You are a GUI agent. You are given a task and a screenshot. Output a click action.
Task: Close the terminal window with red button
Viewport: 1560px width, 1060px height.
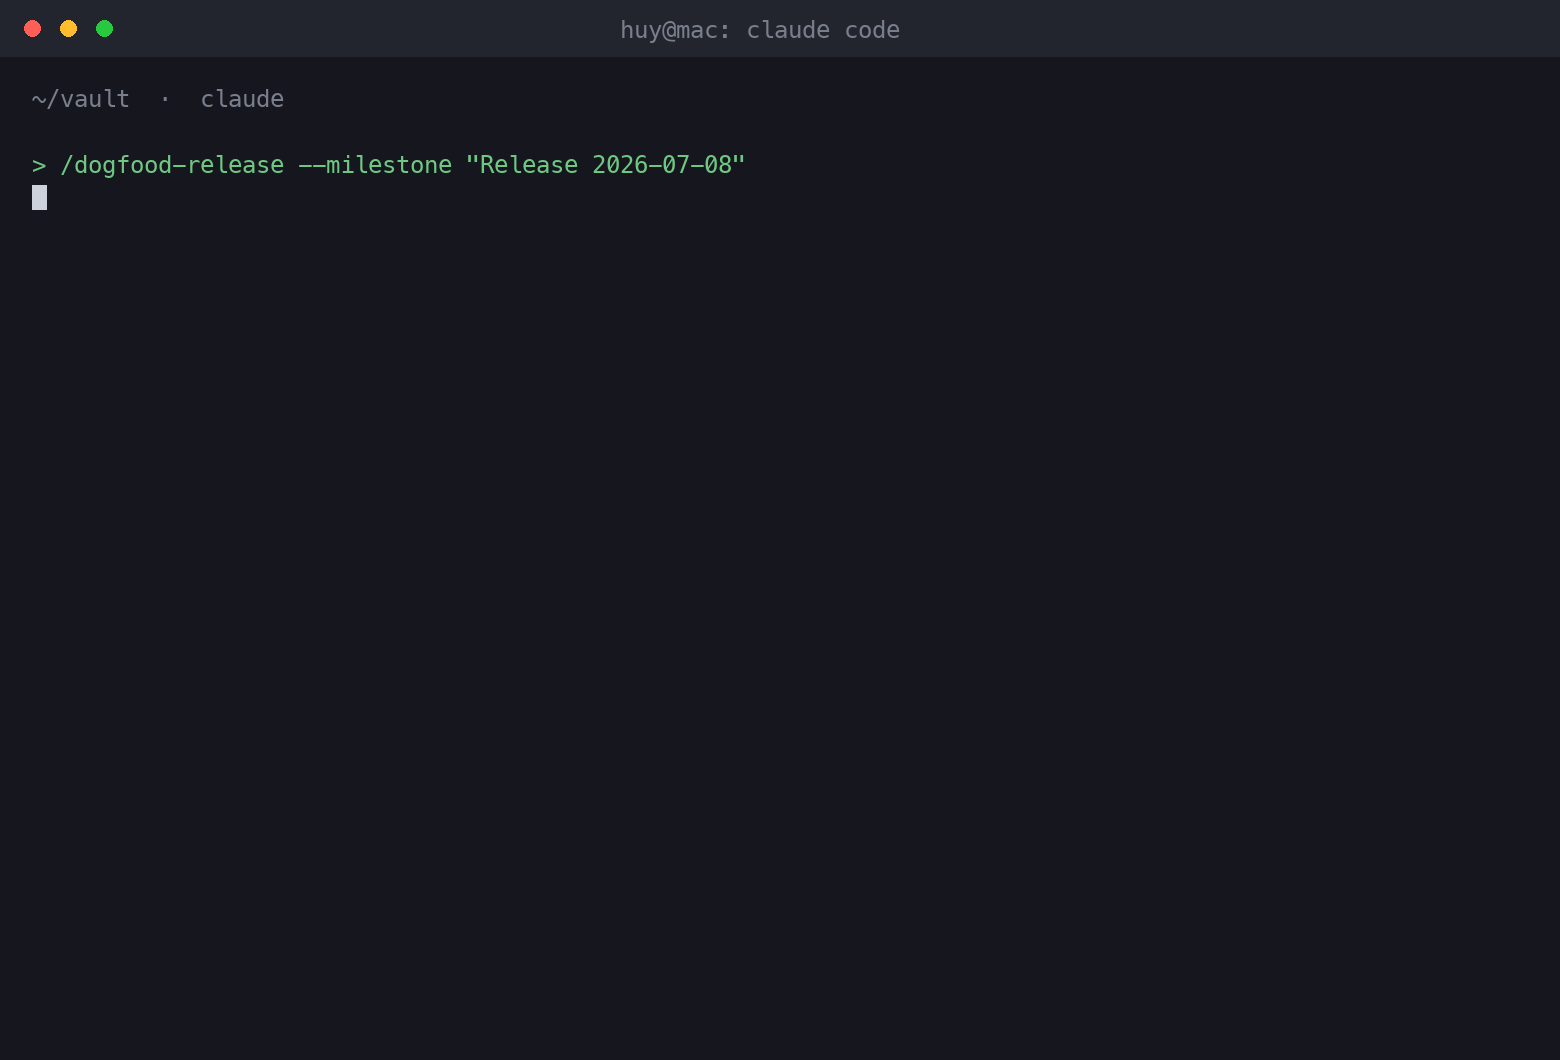[33, 29]
